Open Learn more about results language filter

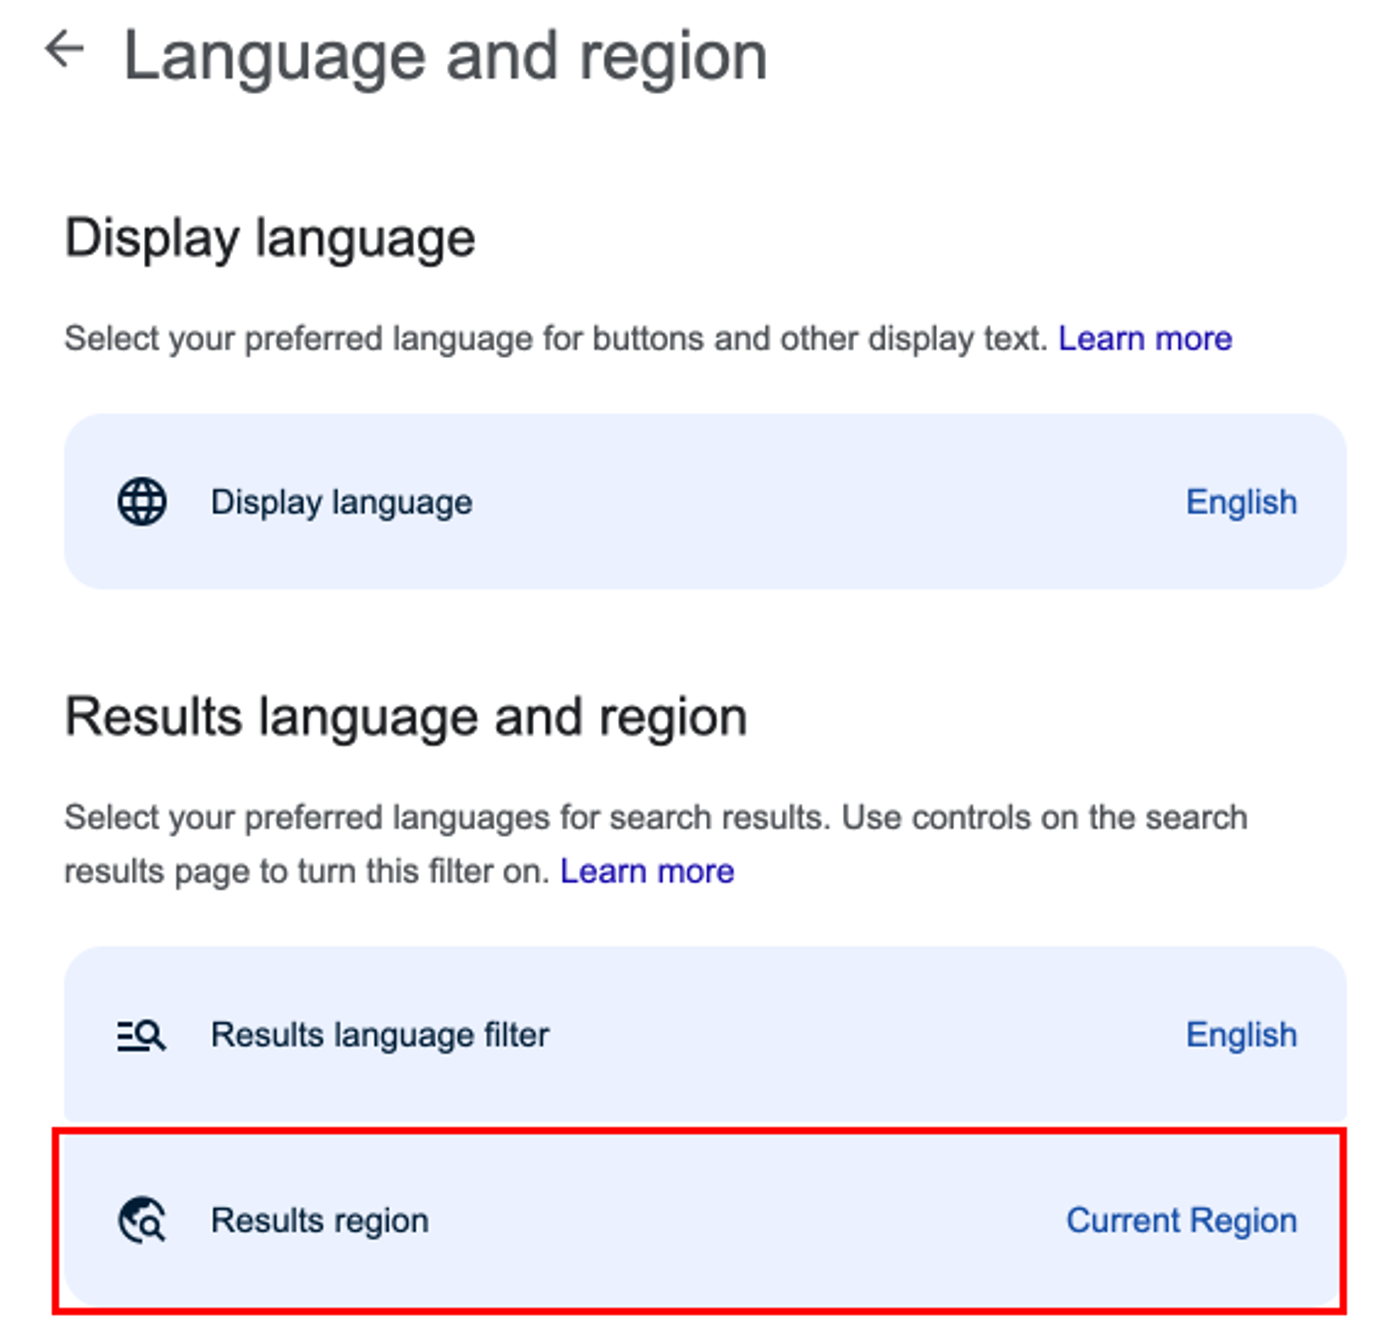[x=648, y=870]
